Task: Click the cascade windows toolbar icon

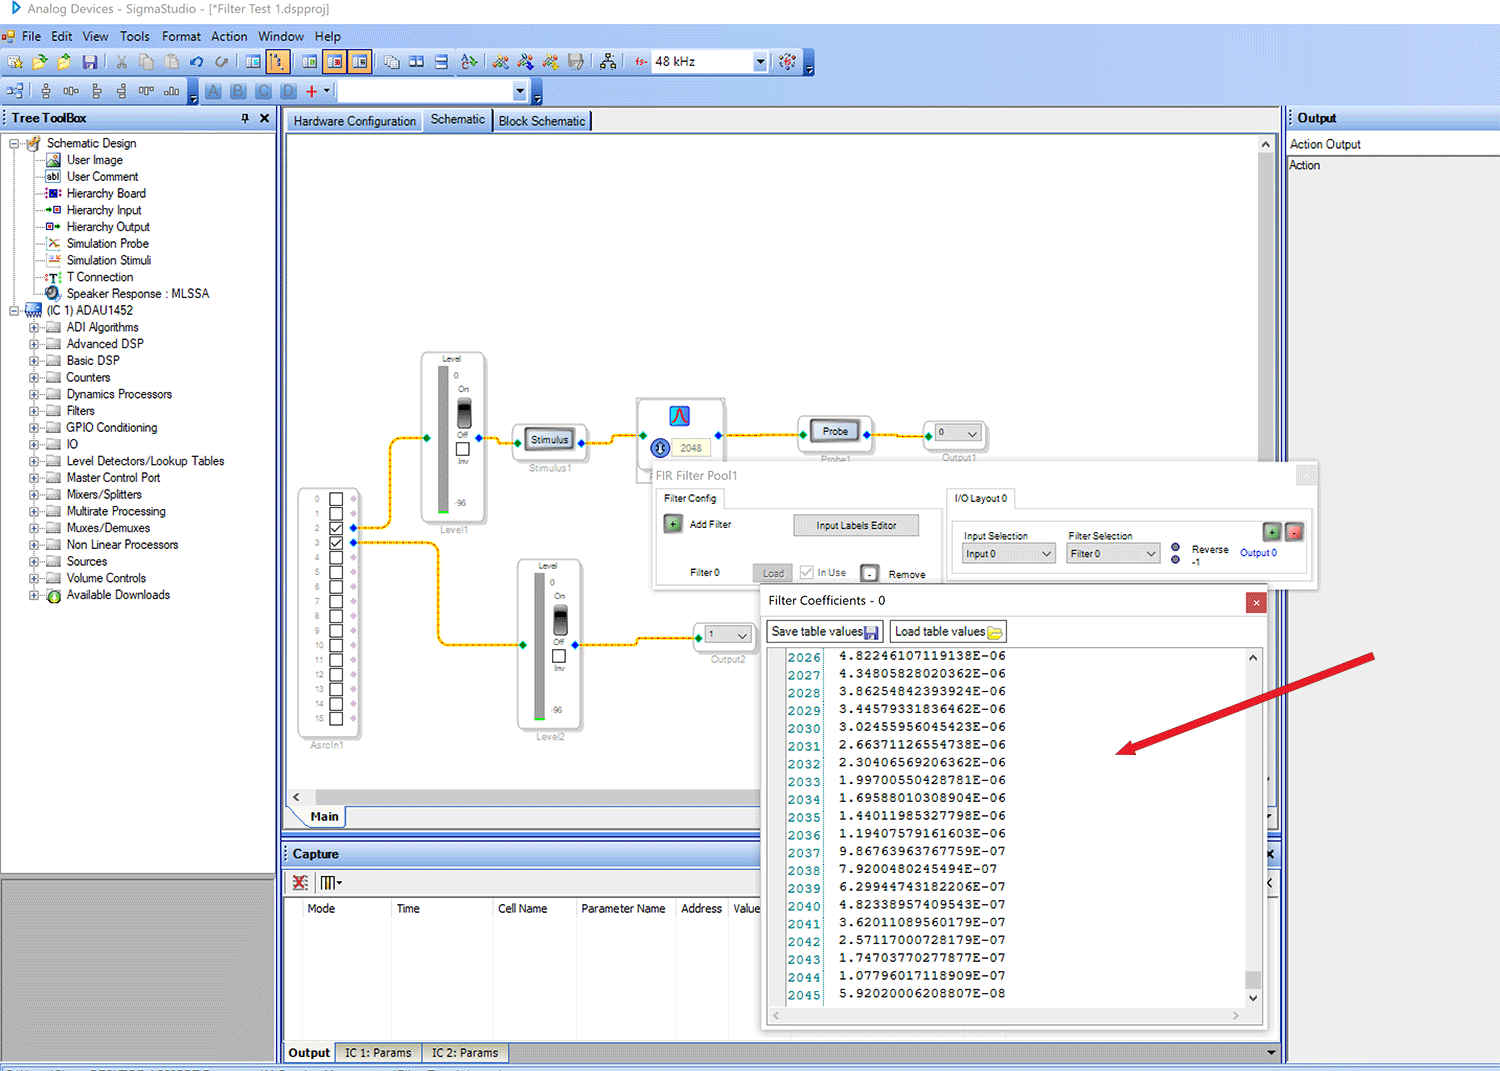Action: 391,62
